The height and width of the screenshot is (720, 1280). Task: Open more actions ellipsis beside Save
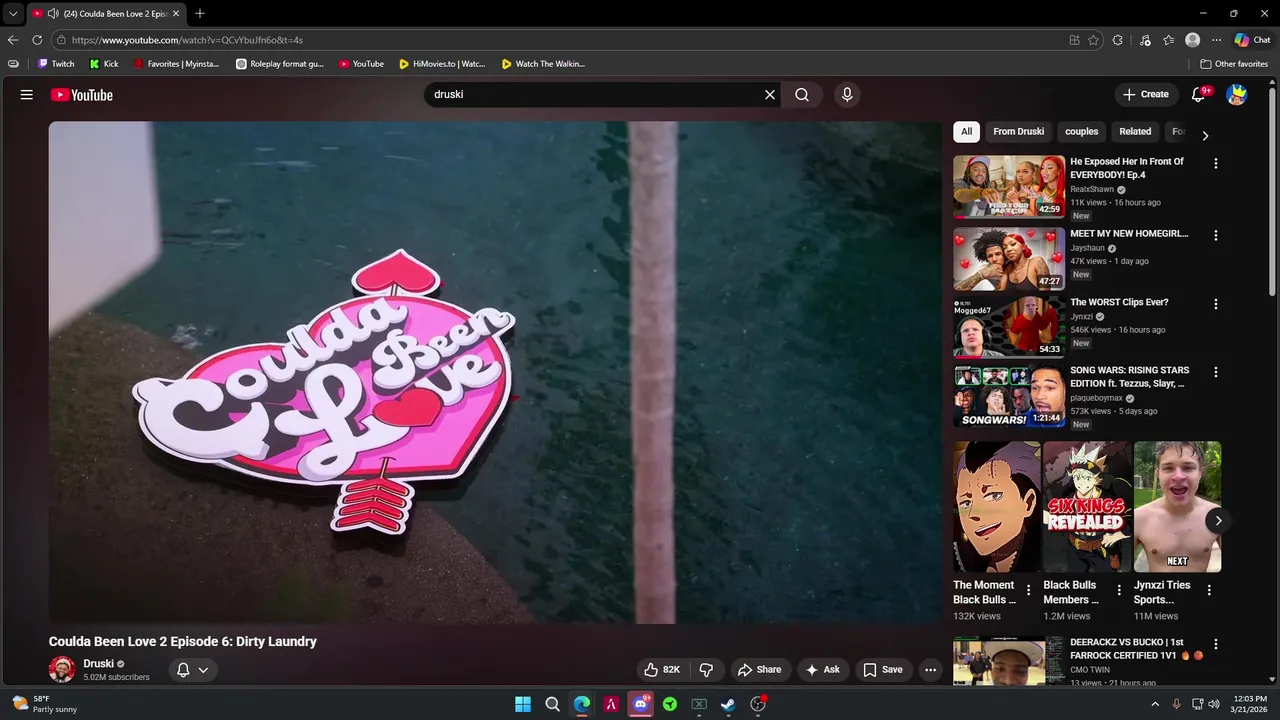point(931,670)
